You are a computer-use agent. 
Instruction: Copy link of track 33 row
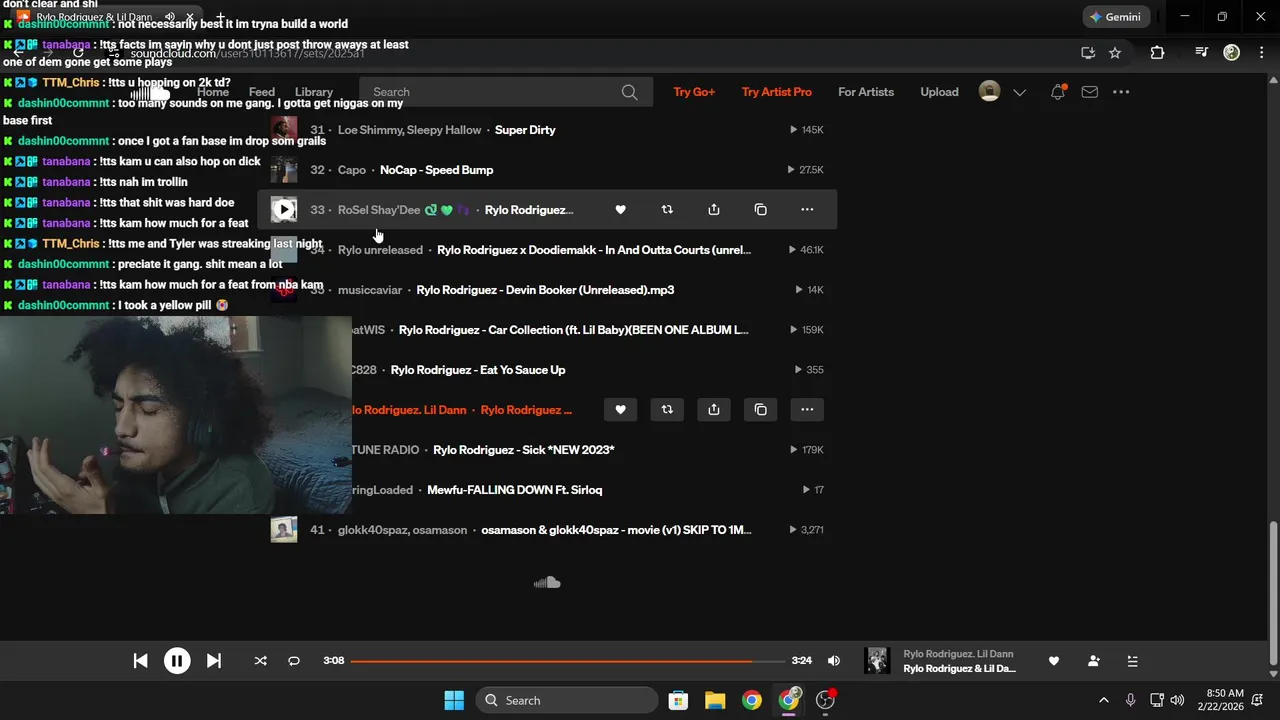coord(761,210)
